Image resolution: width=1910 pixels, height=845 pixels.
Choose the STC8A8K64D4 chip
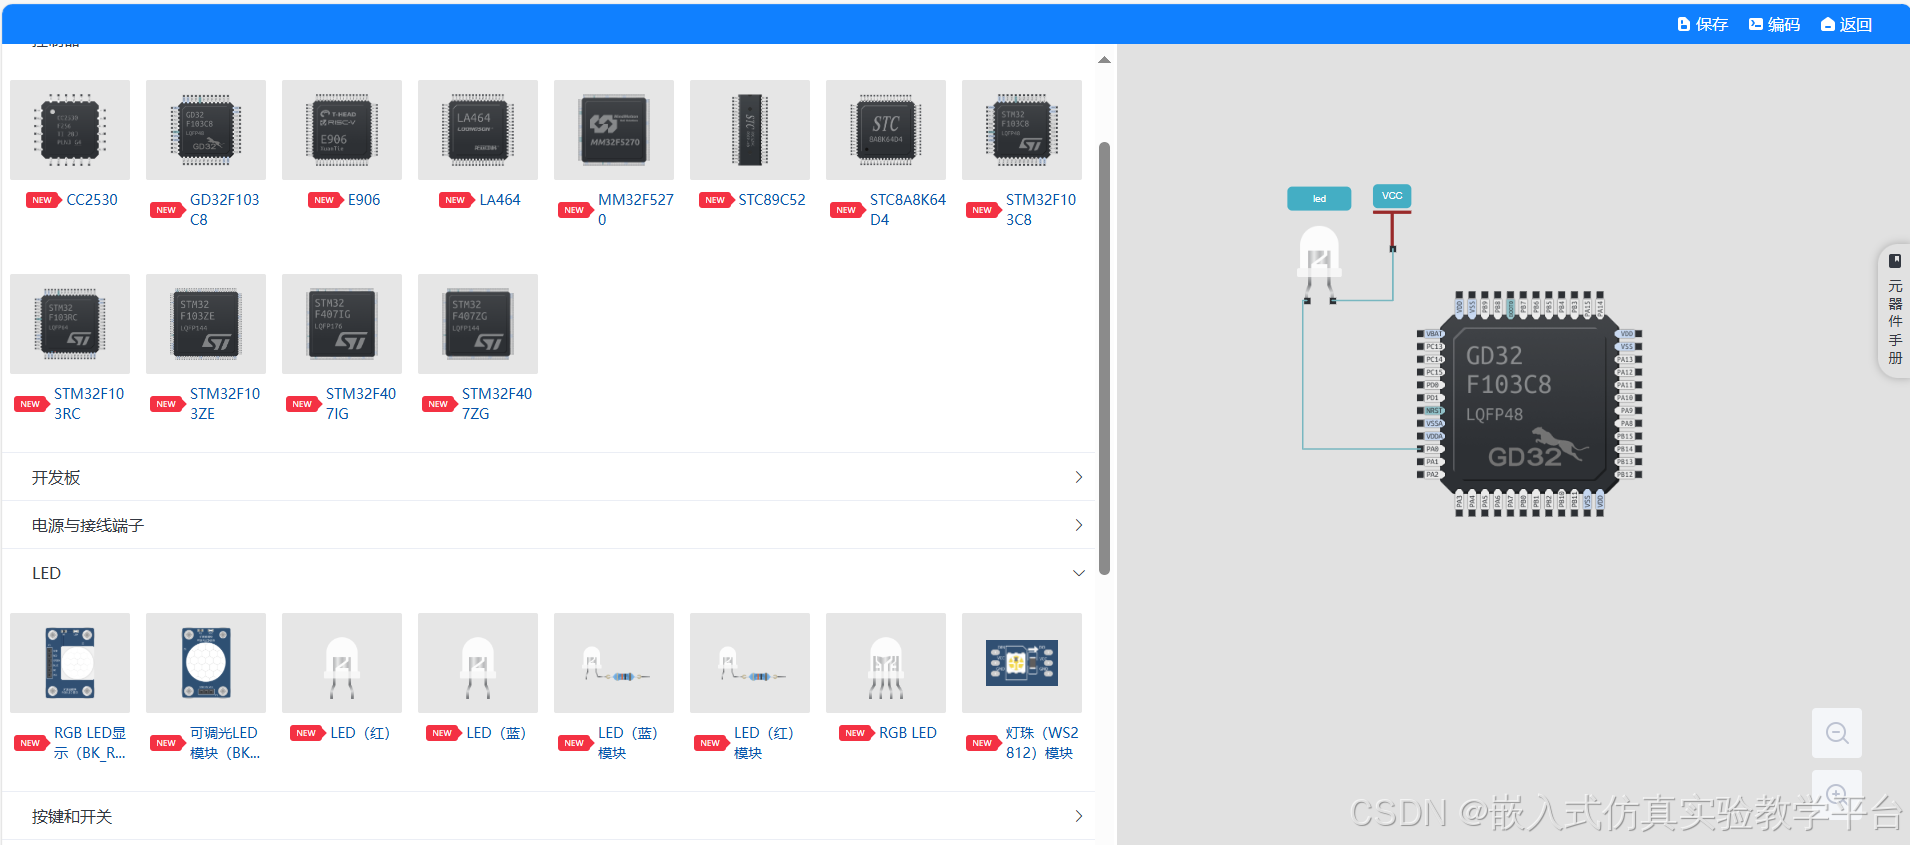886,130
